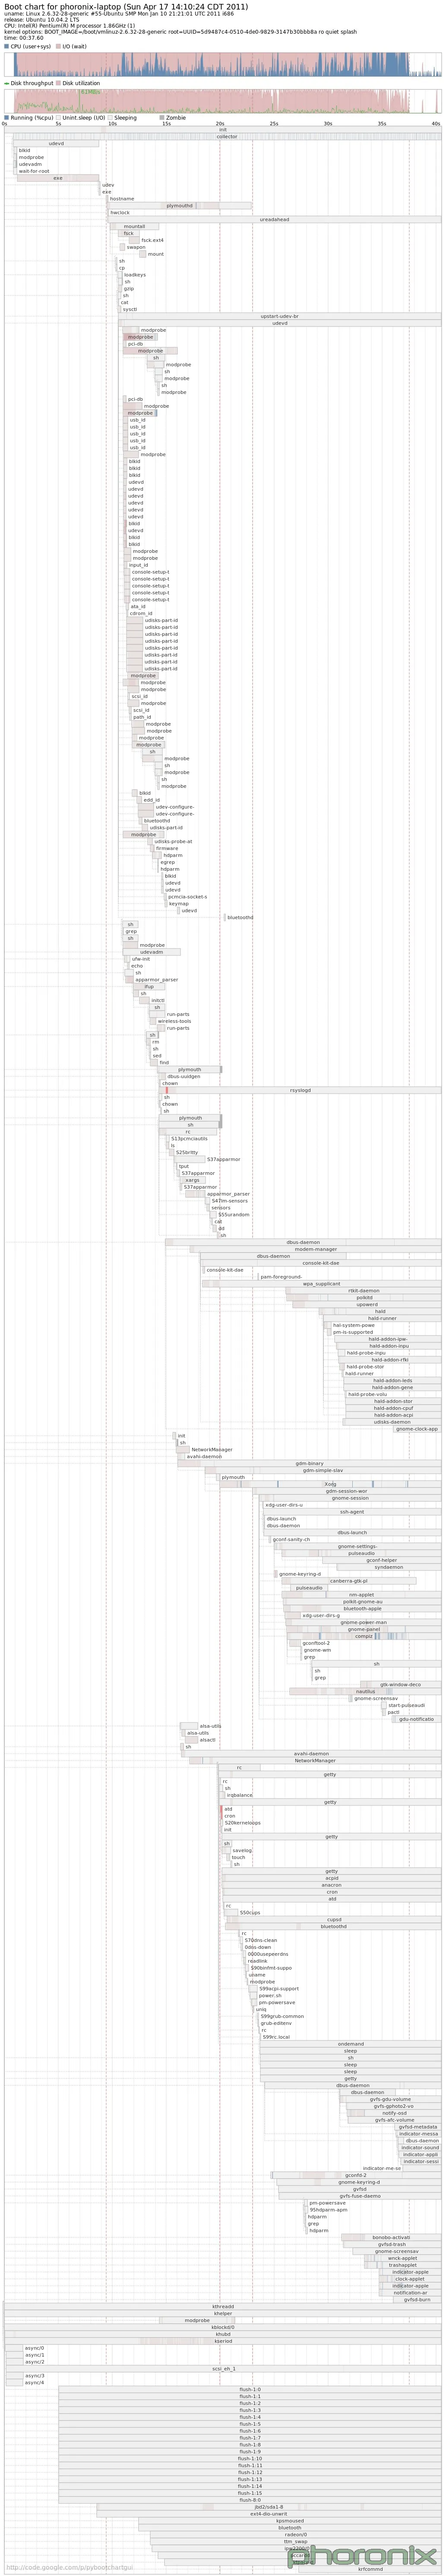Select the 'plymouthd' process bar
This screenshot has width=446, height=2576.
180,205
